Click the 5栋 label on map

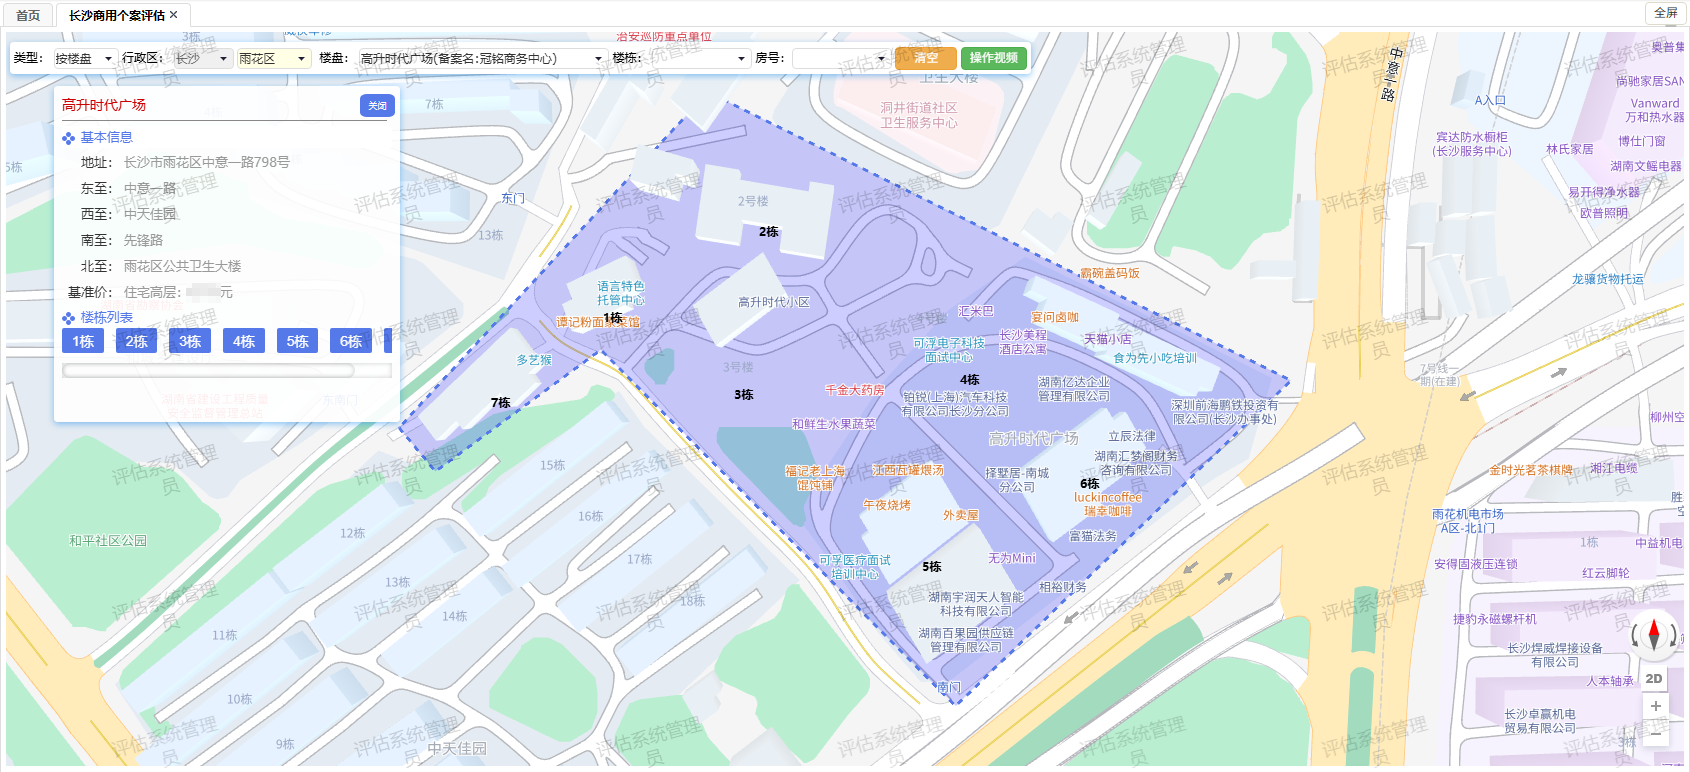[931, 567]
